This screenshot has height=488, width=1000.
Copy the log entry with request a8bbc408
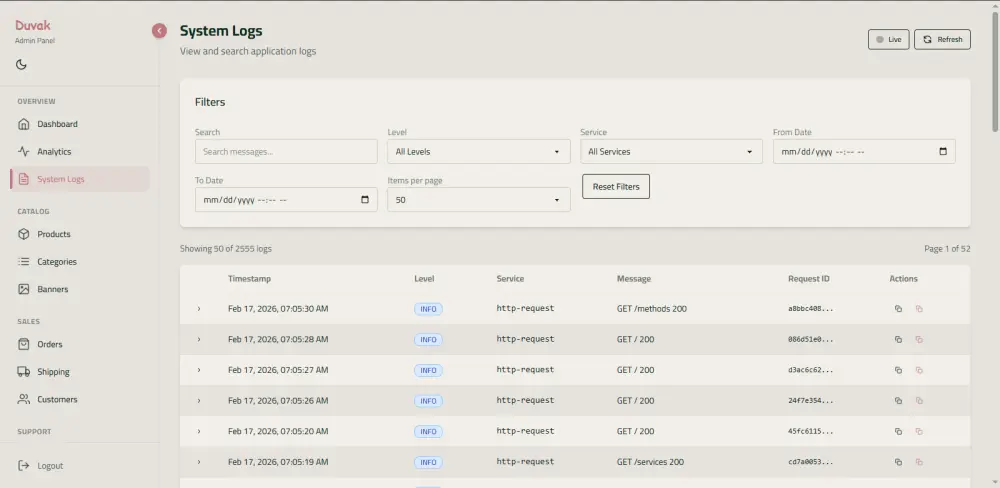click(898, 309)
